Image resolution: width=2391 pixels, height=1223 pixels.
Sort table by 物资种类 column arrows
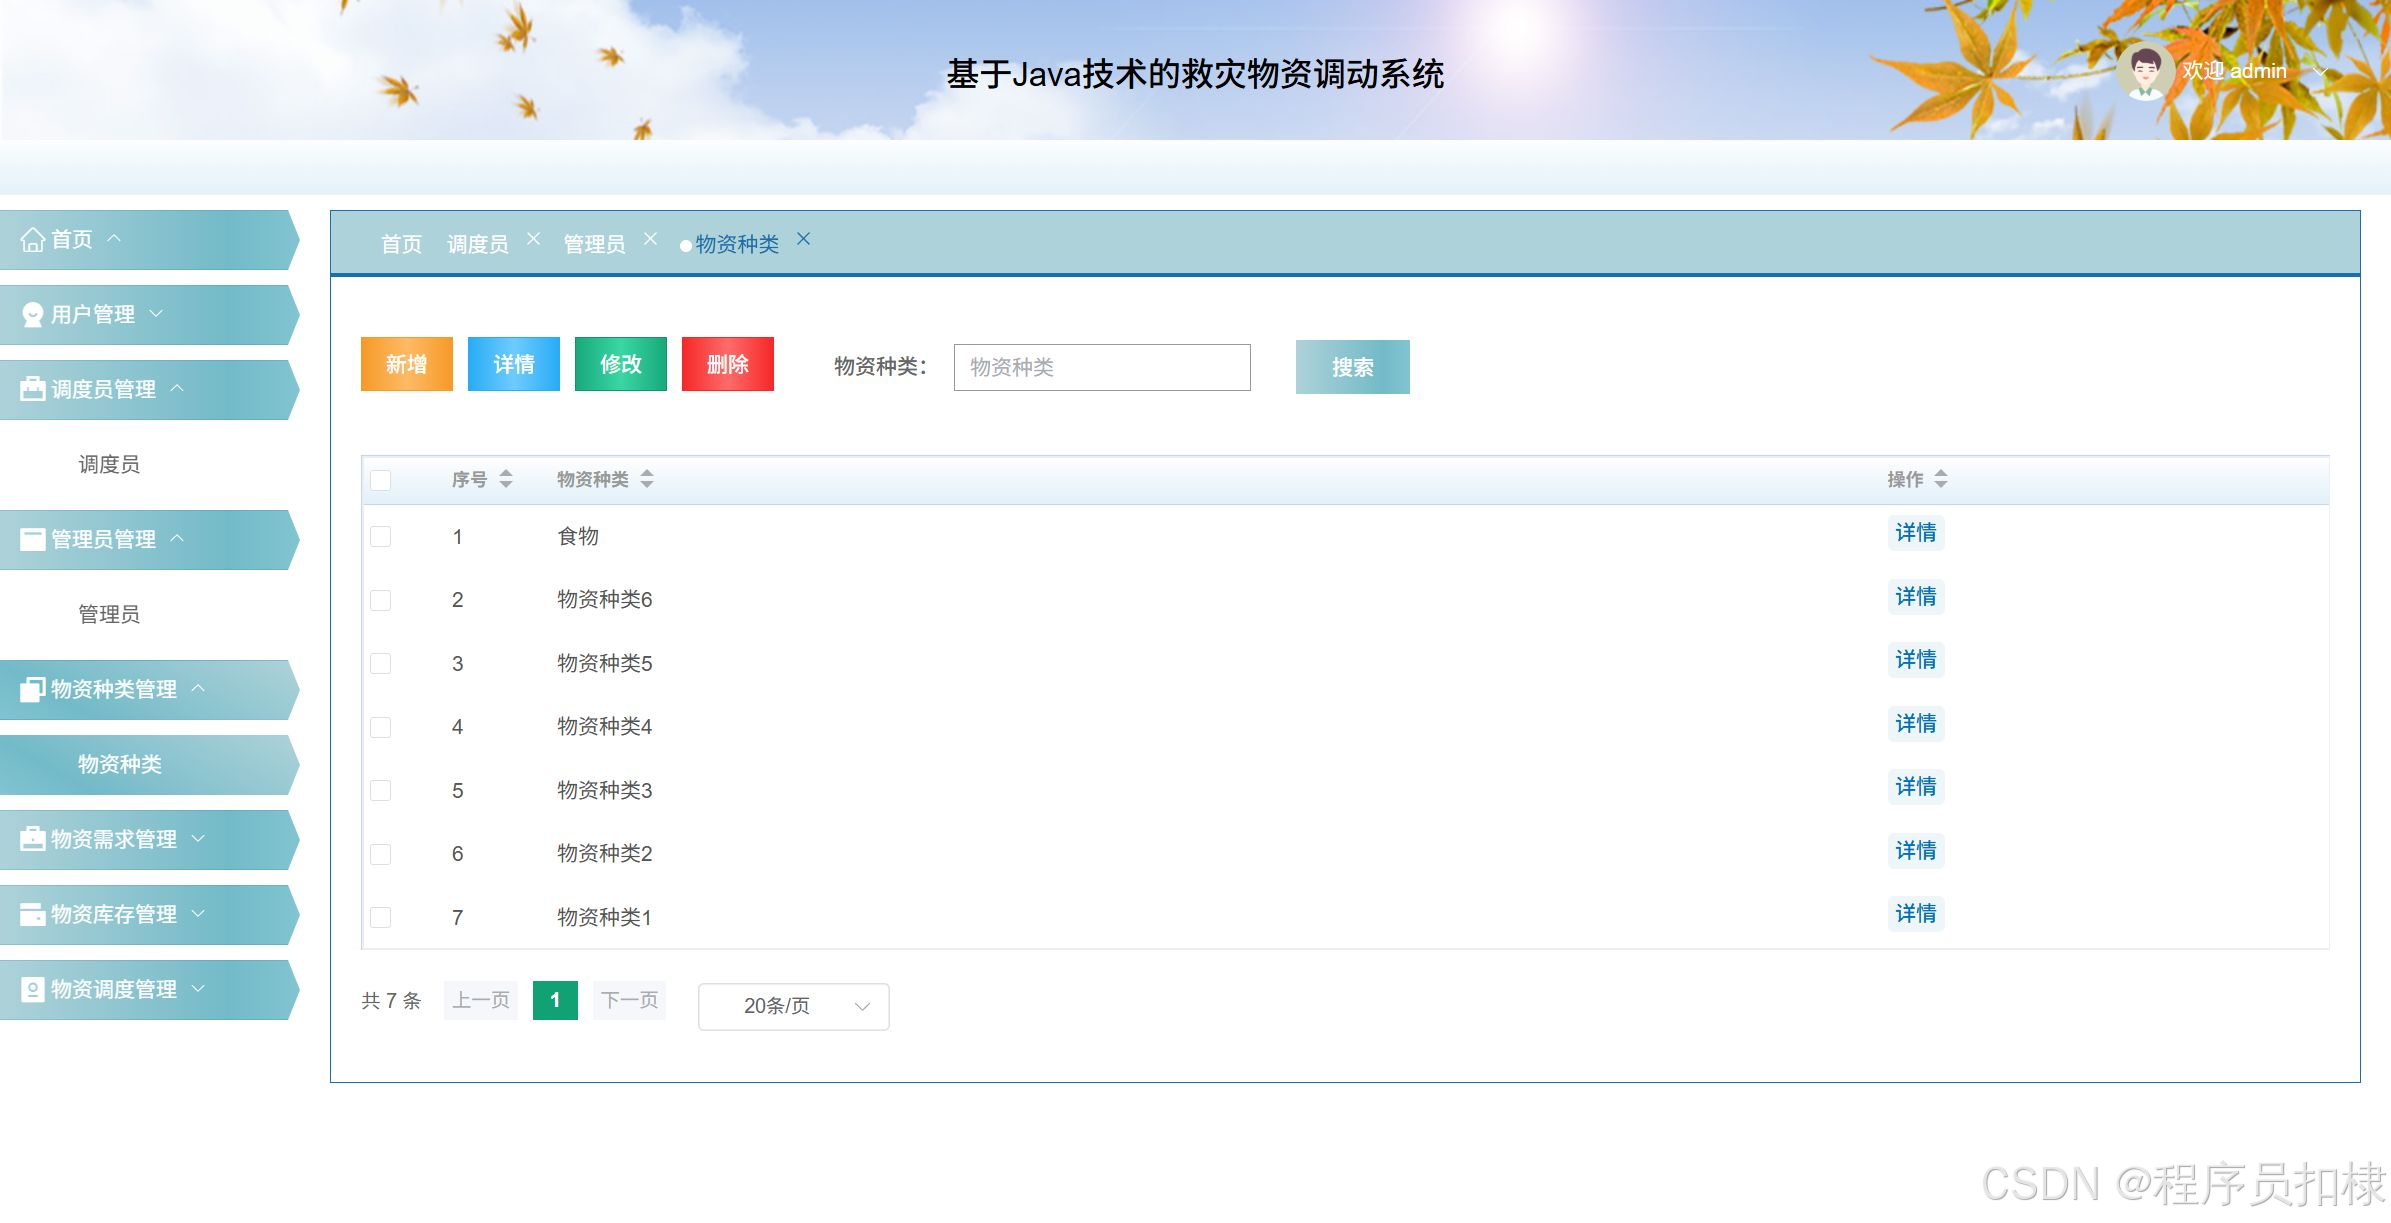click(x=647, y=479)
